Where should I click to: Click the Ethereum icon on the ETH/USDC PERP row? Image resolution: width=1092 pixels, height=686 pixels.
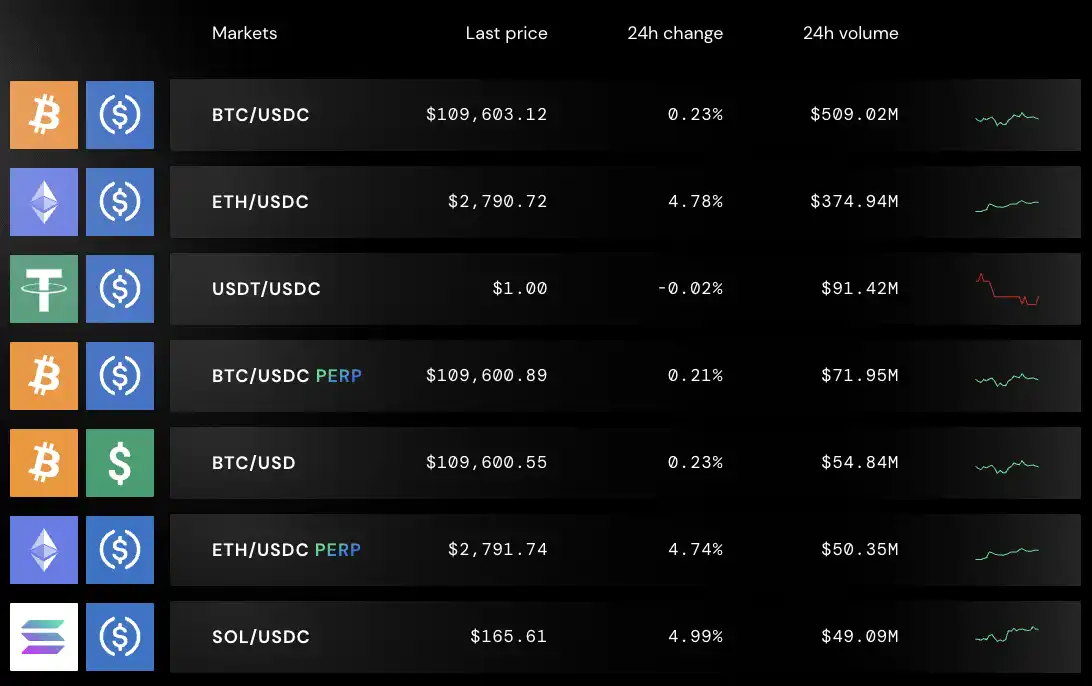click(x=43, y=550)
